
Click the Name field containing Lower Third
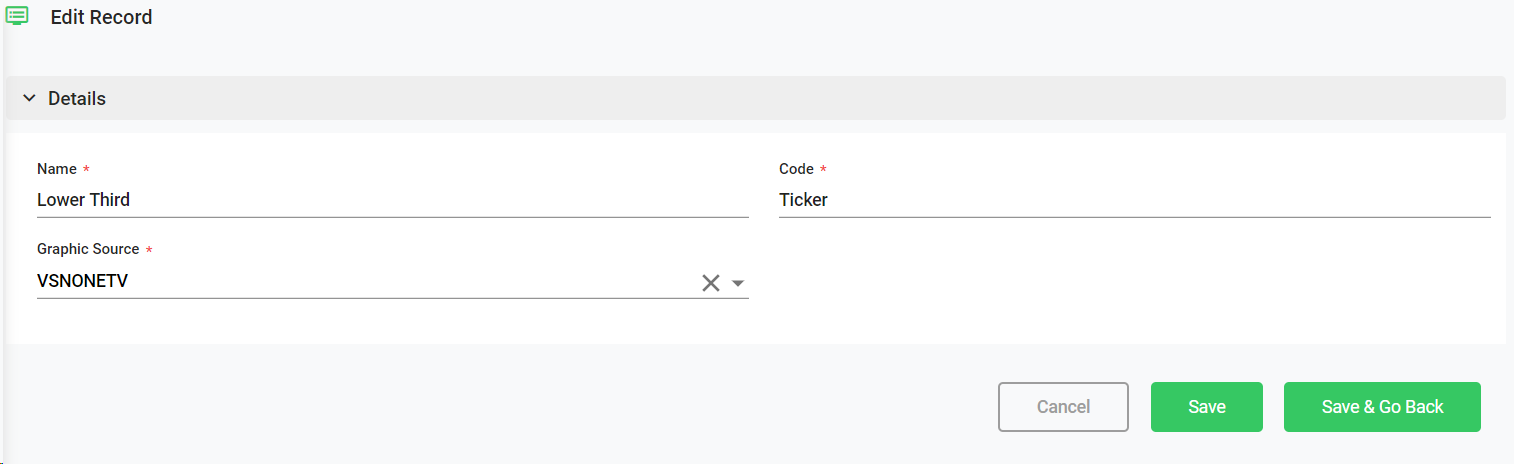pos(392,200)
